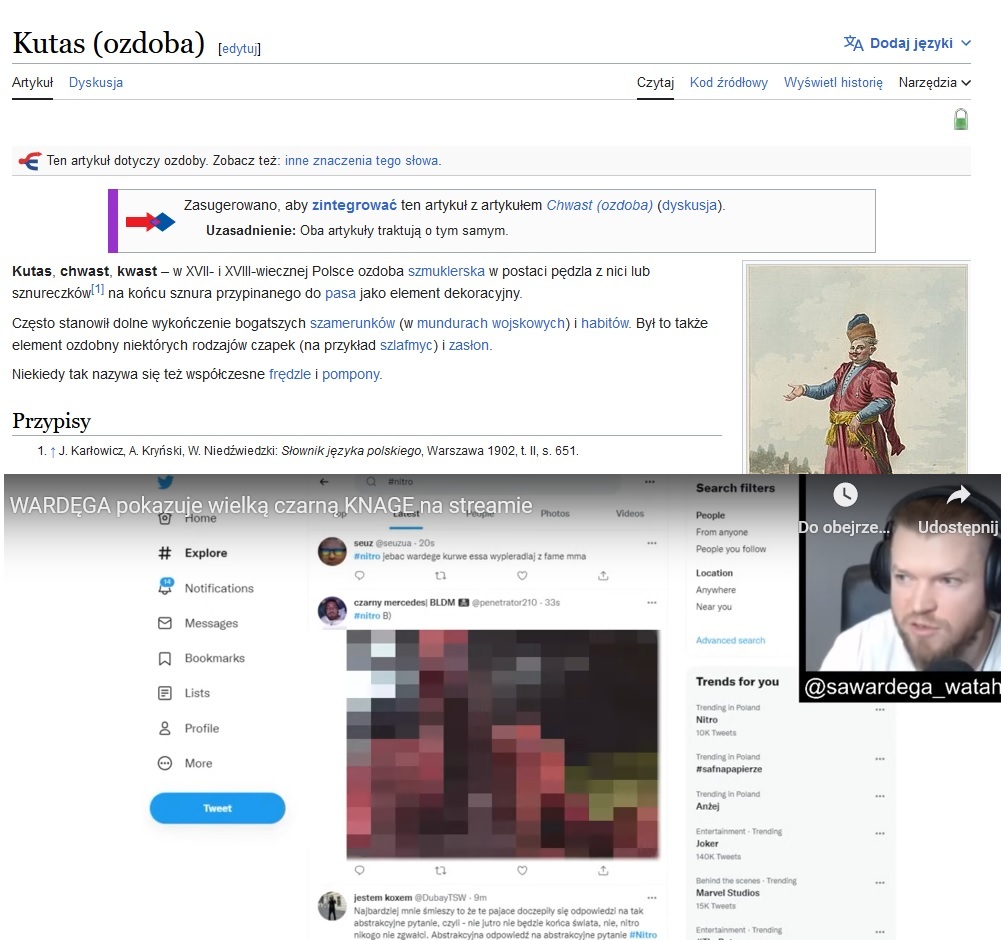Viewport: 1001px width, 940px height.
Task: Click the back arrow beside the search box
Action: pyautogui.click(x=324, y=481)
